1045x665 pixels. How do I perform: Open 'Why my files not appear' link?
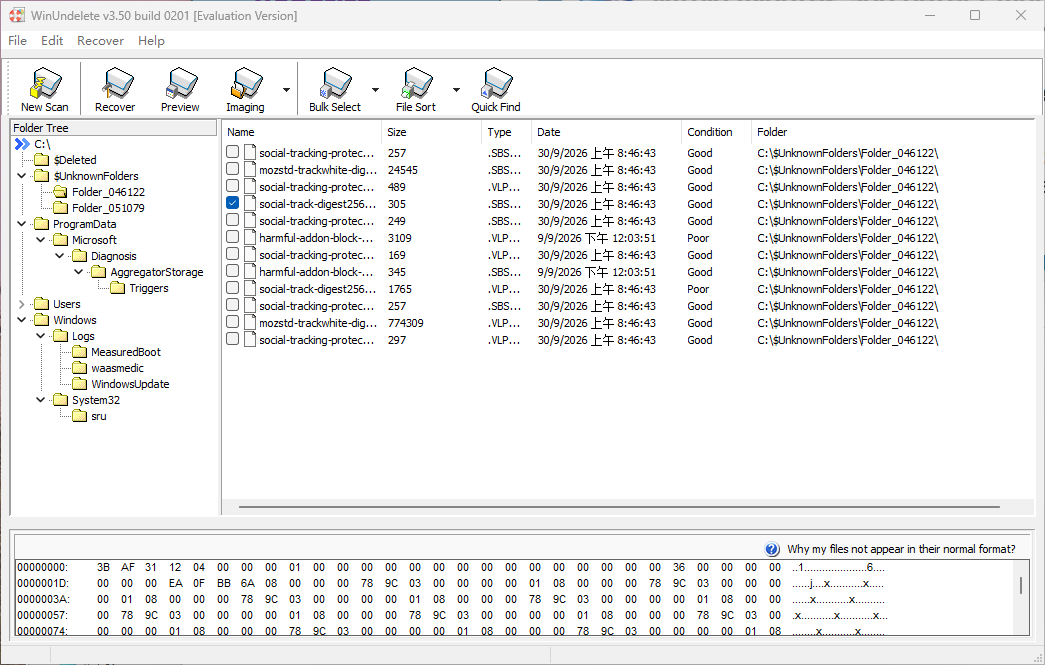click(x=901, y=549)
